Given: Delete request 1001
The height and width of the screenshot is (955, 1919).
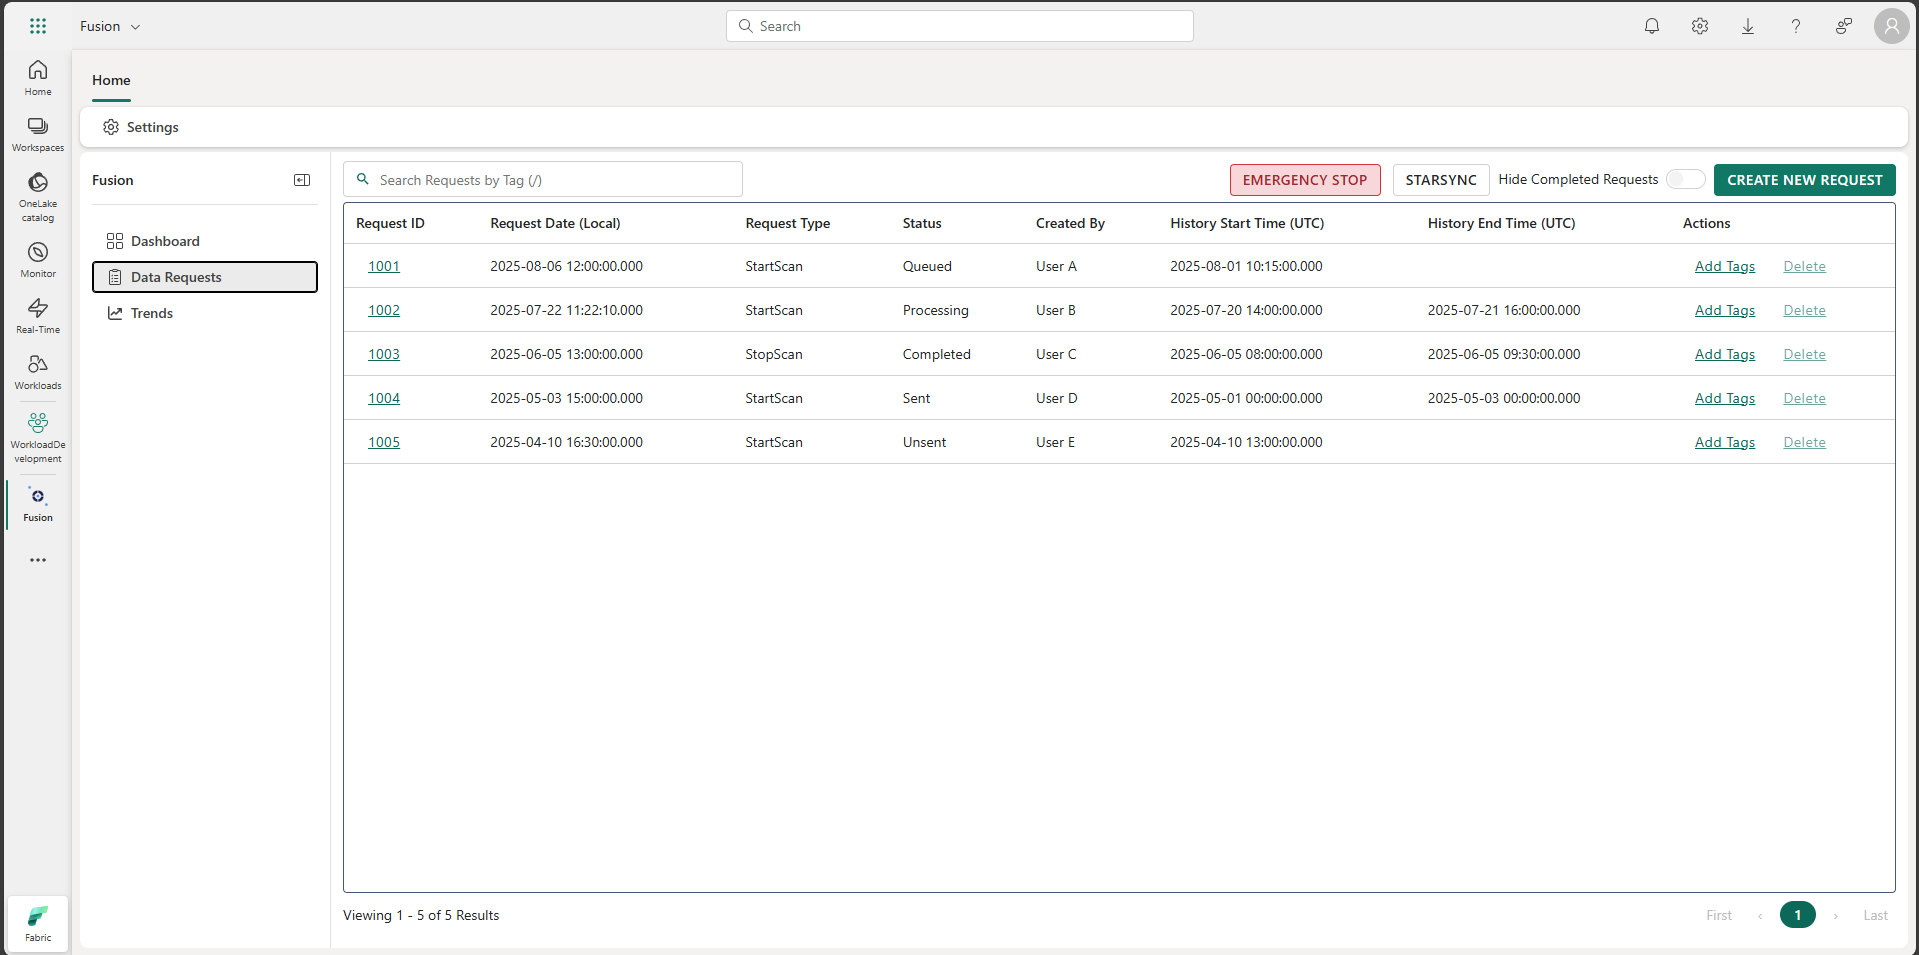Looking at the screenshot, I should (x=1805, y=266).
